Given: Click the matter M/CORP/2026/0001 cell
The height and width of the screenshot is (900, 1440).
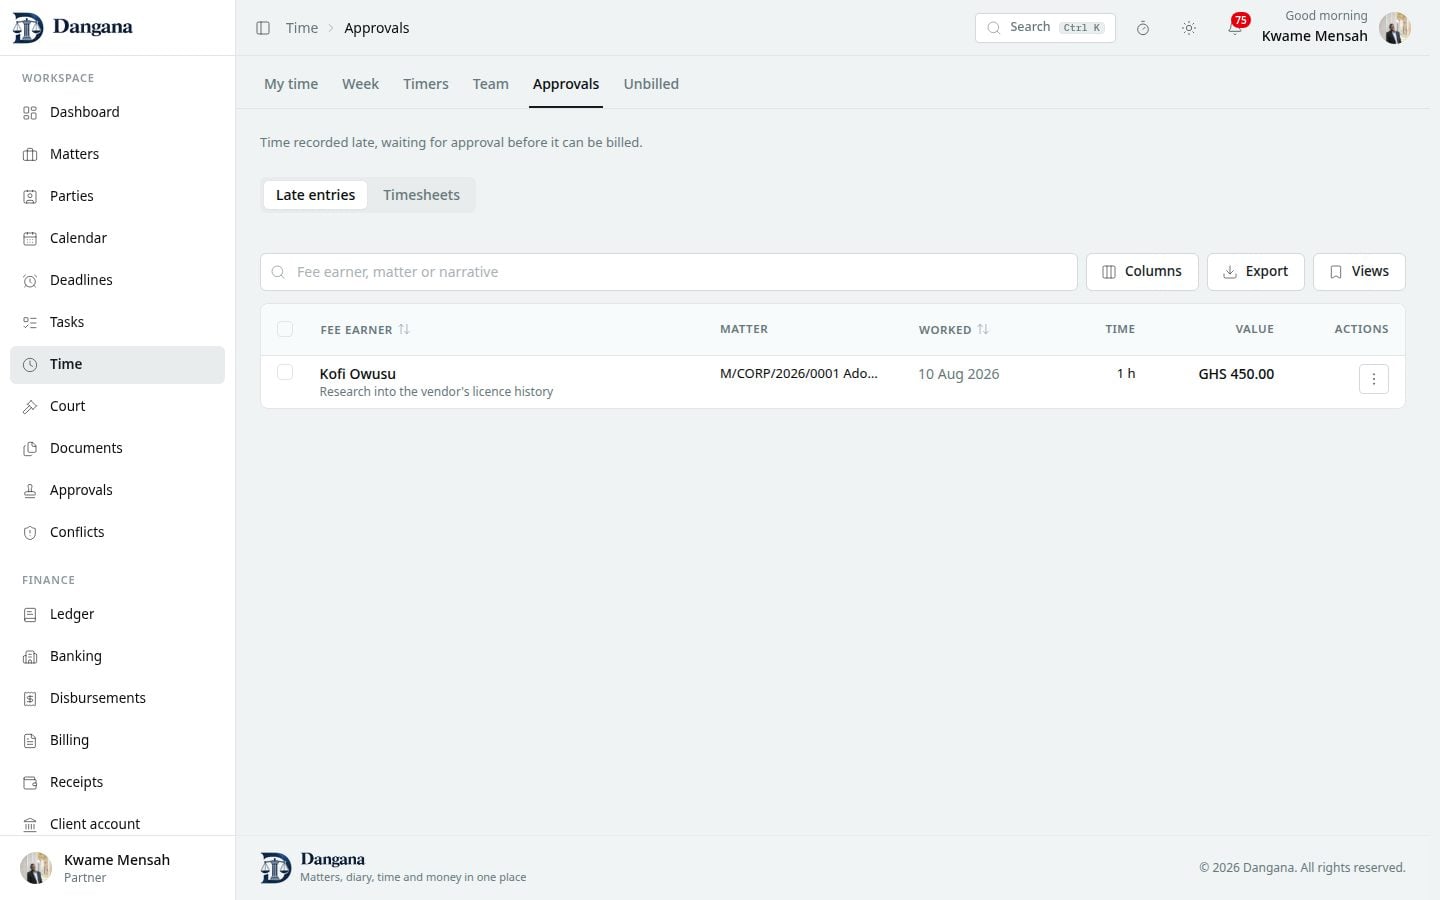Looking at the screenshot, I should 799,373.
